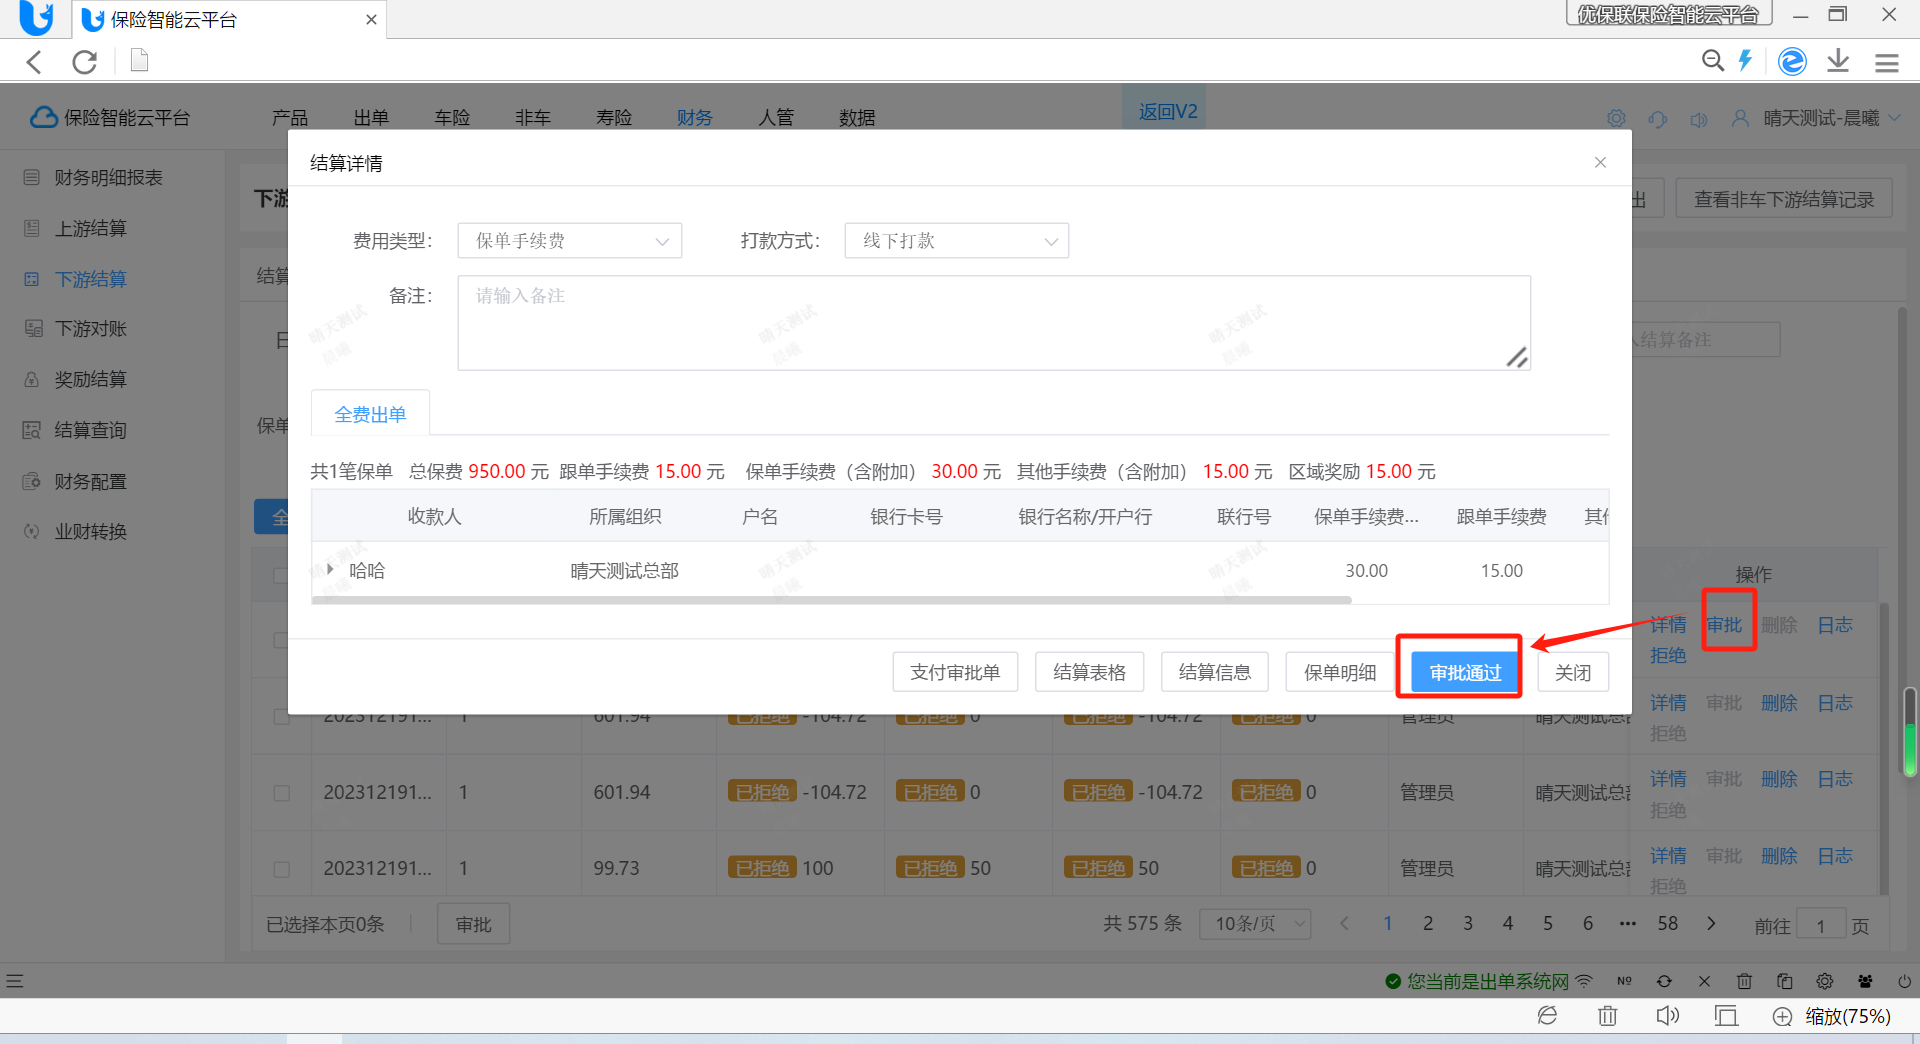Click the zoom plus icon beside 缩放(75%)
The image size is (1920, 1044).
1782,1017
